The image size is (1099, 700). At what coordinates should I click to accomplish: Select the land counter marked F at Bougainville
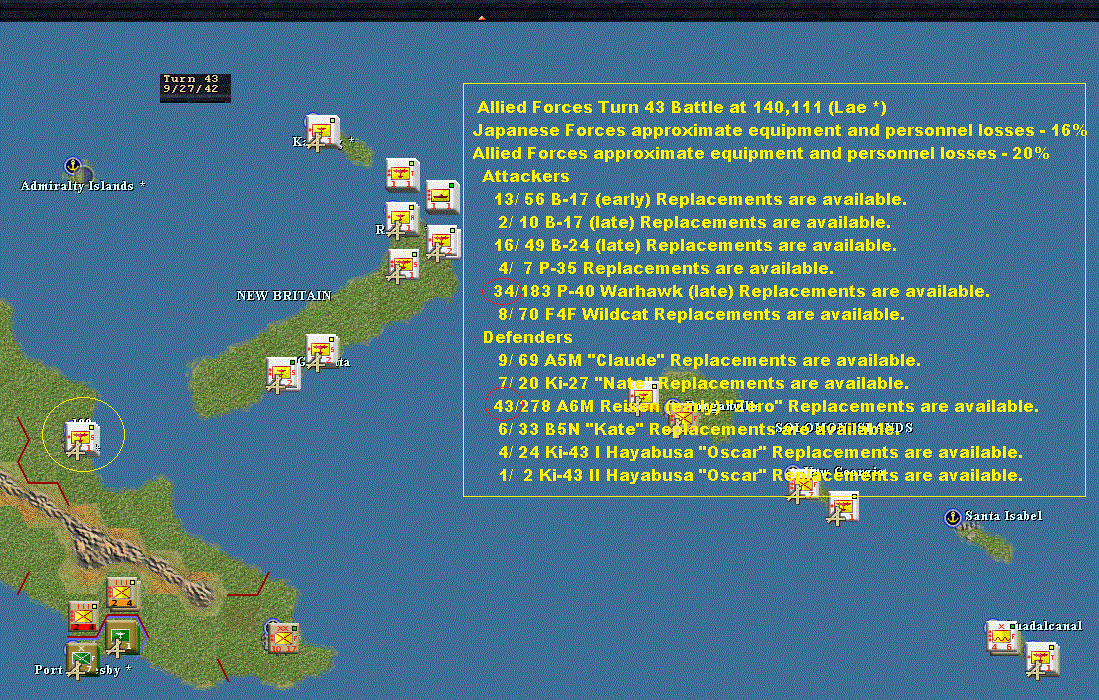tap(683, 420)
